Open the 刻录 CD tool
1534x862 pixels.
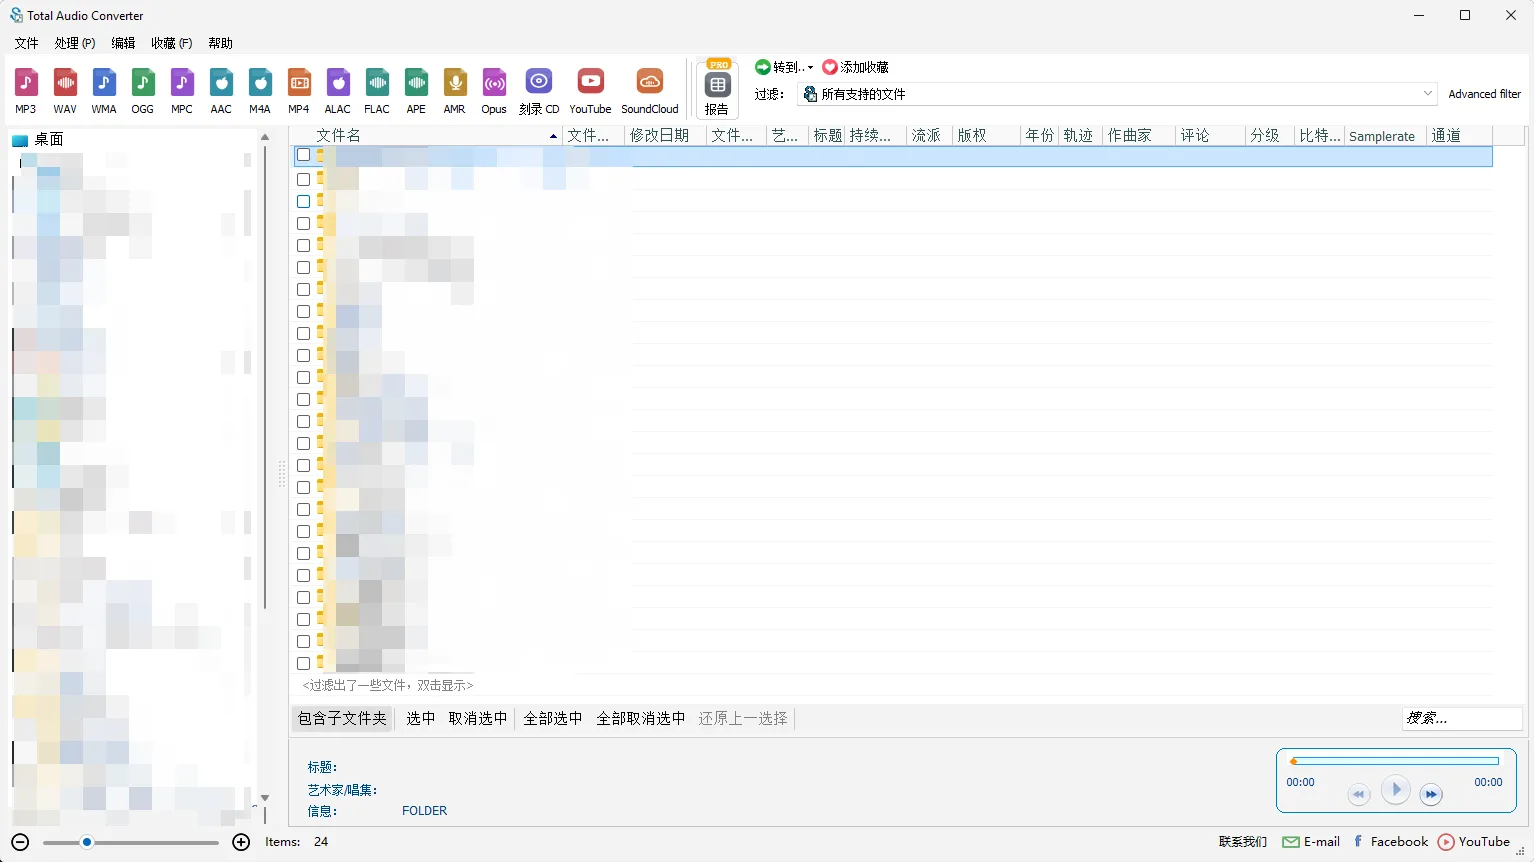pos(539,91)
